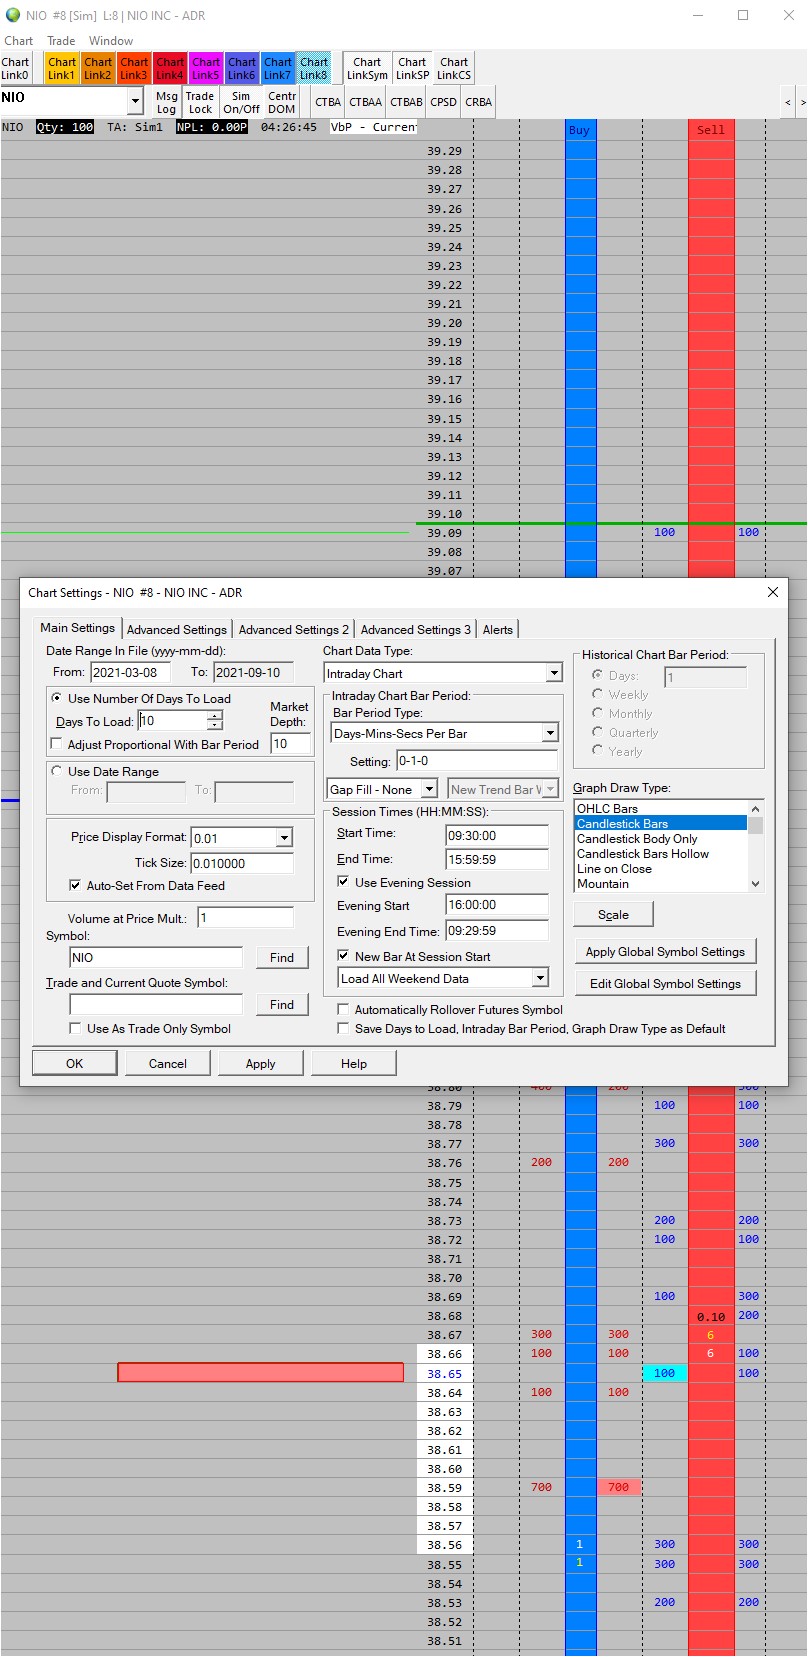The width and height of the screenshot is (808, 1657).
Task: Select the Use Date Range radio button
Action: [x=57, y=771]
